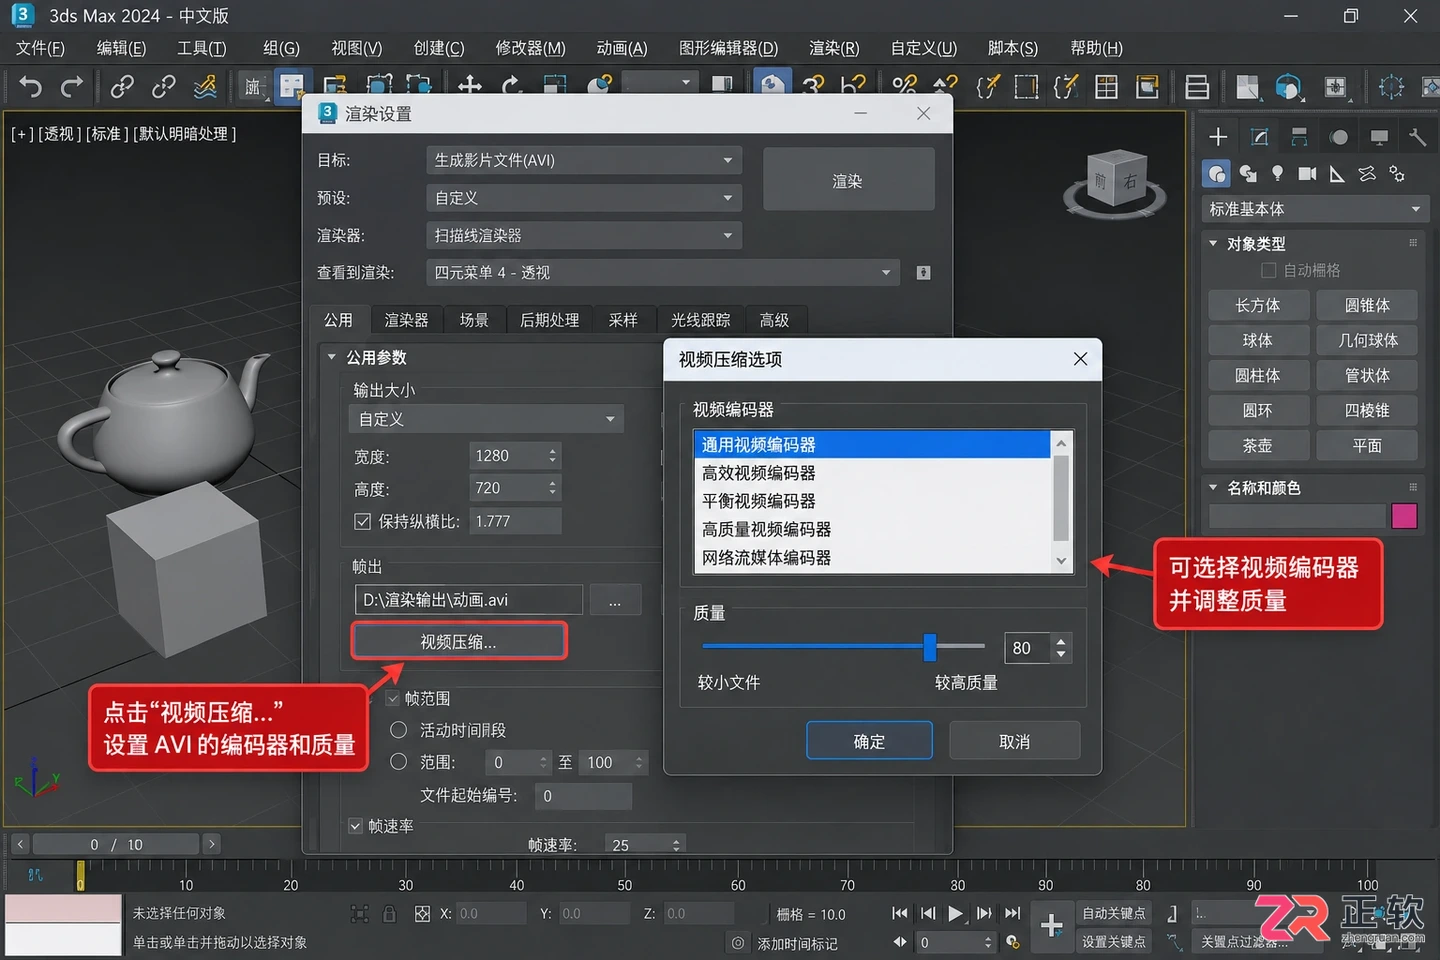The width and height of the screenshot is (1440, 960).
Task: Open the 输出大小 自定义 dropdown
Action: [486, 419]
